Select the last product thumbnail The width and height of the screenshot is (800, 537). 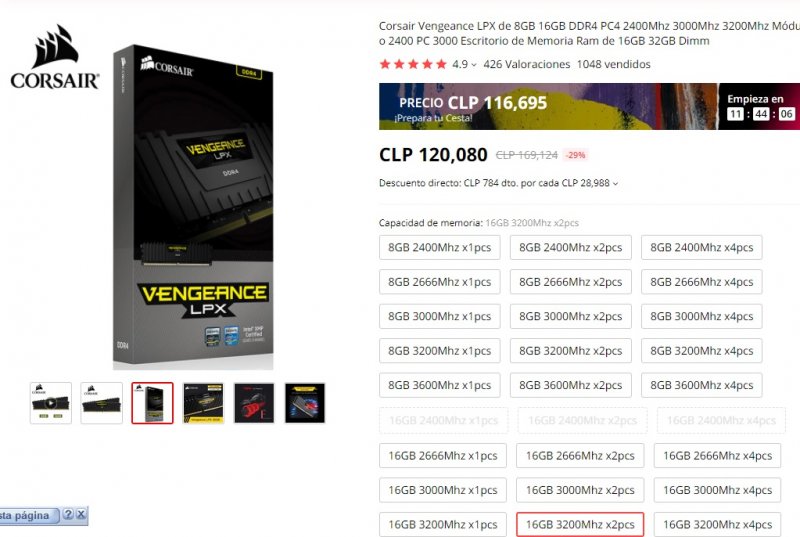tap(305, 403)
